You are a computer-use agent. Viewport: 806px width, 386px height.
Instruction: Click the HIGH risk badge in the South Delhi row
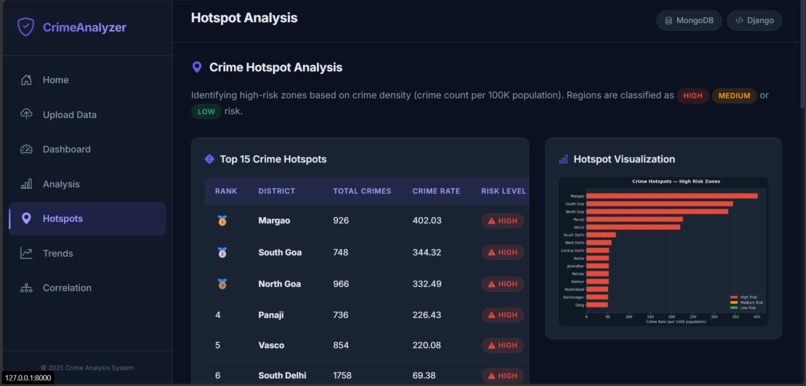coord(503,376)
